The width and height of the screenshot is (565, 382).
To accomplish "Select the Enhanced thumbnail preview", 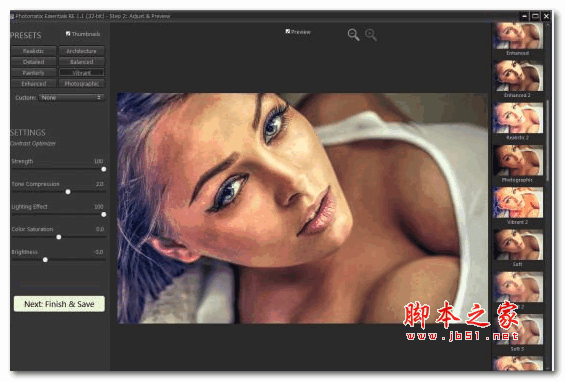I will [518, 36].
